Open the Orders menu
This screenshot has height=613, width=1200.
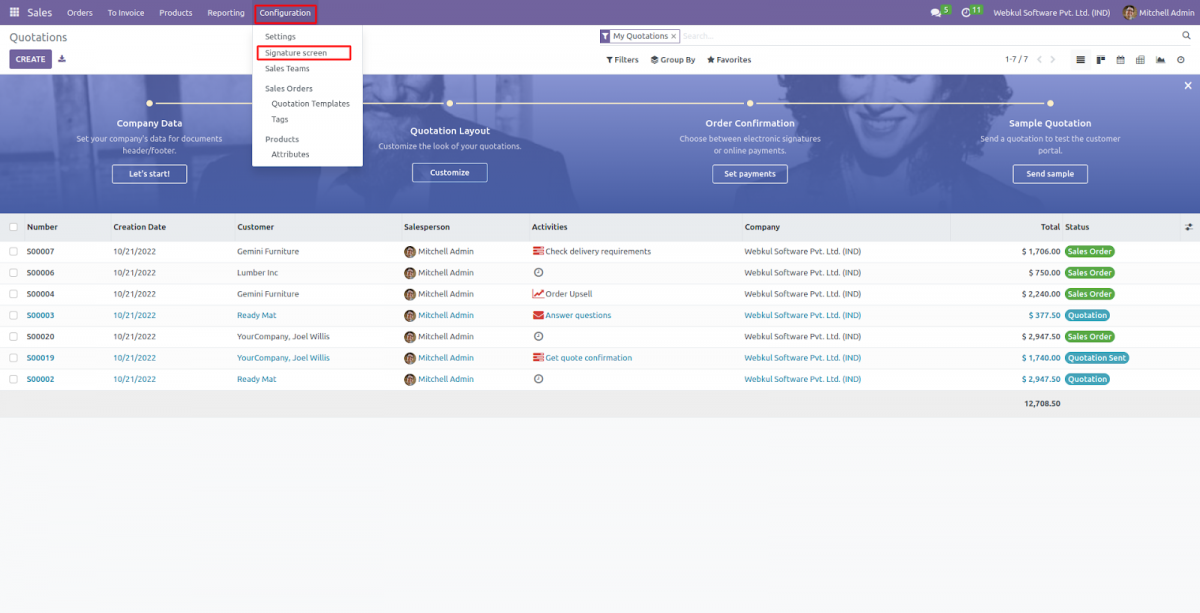(x=80, y=13)
